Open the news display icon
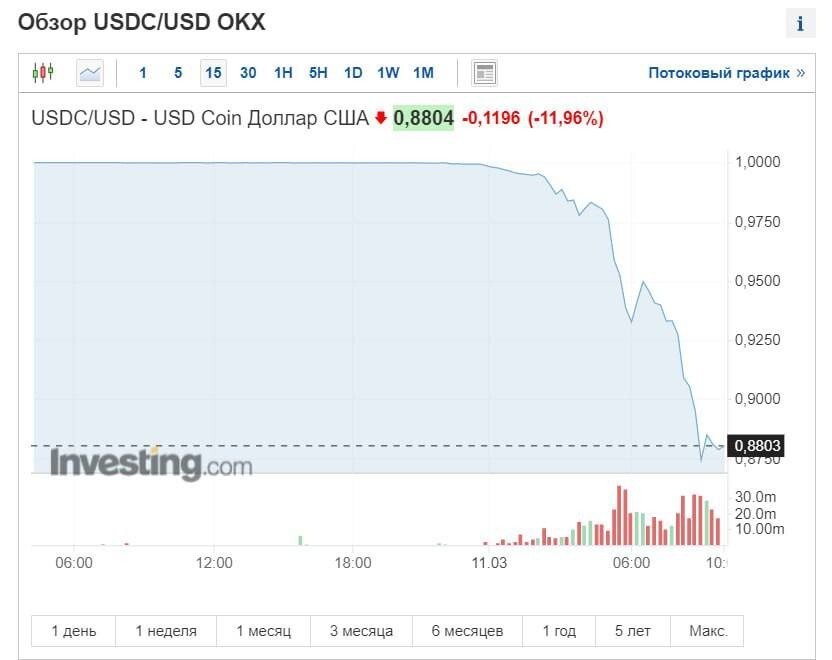Viewport: 832px width, 660px height. click(485, 72)
